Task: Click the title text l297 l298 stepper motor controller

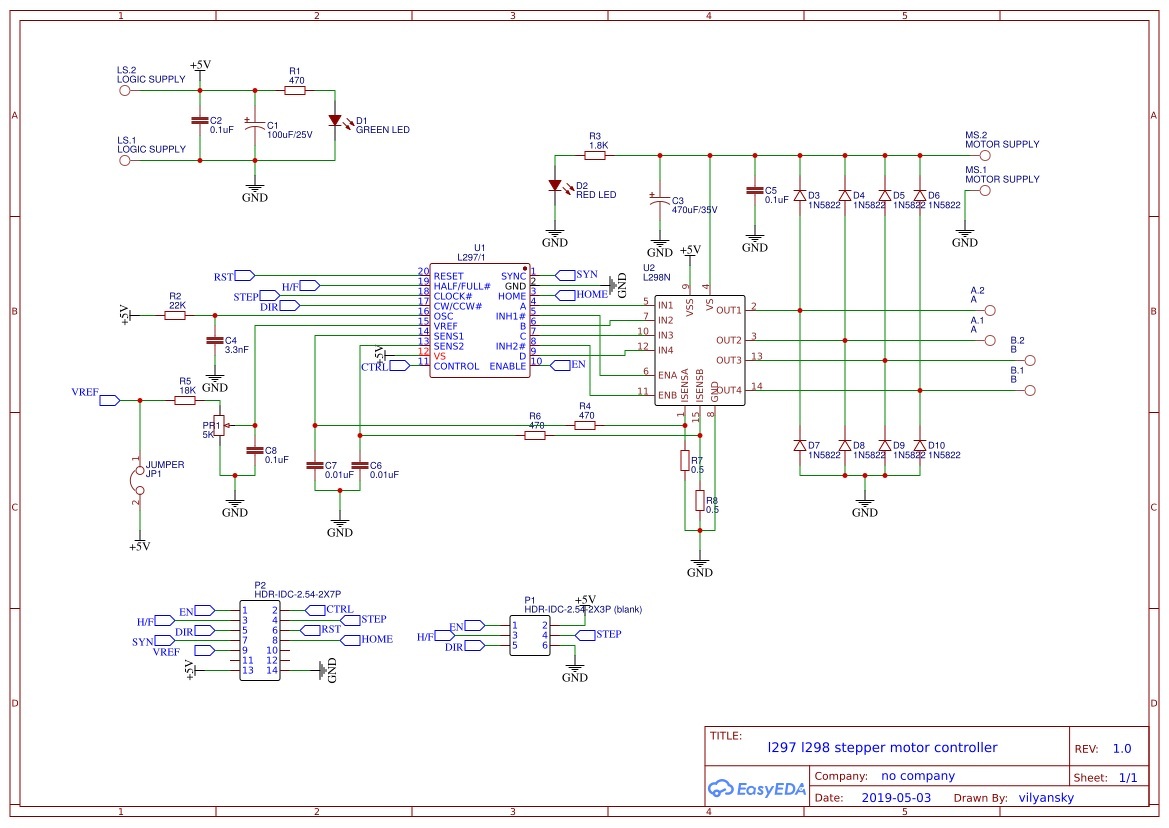Action: coord(882,748)
